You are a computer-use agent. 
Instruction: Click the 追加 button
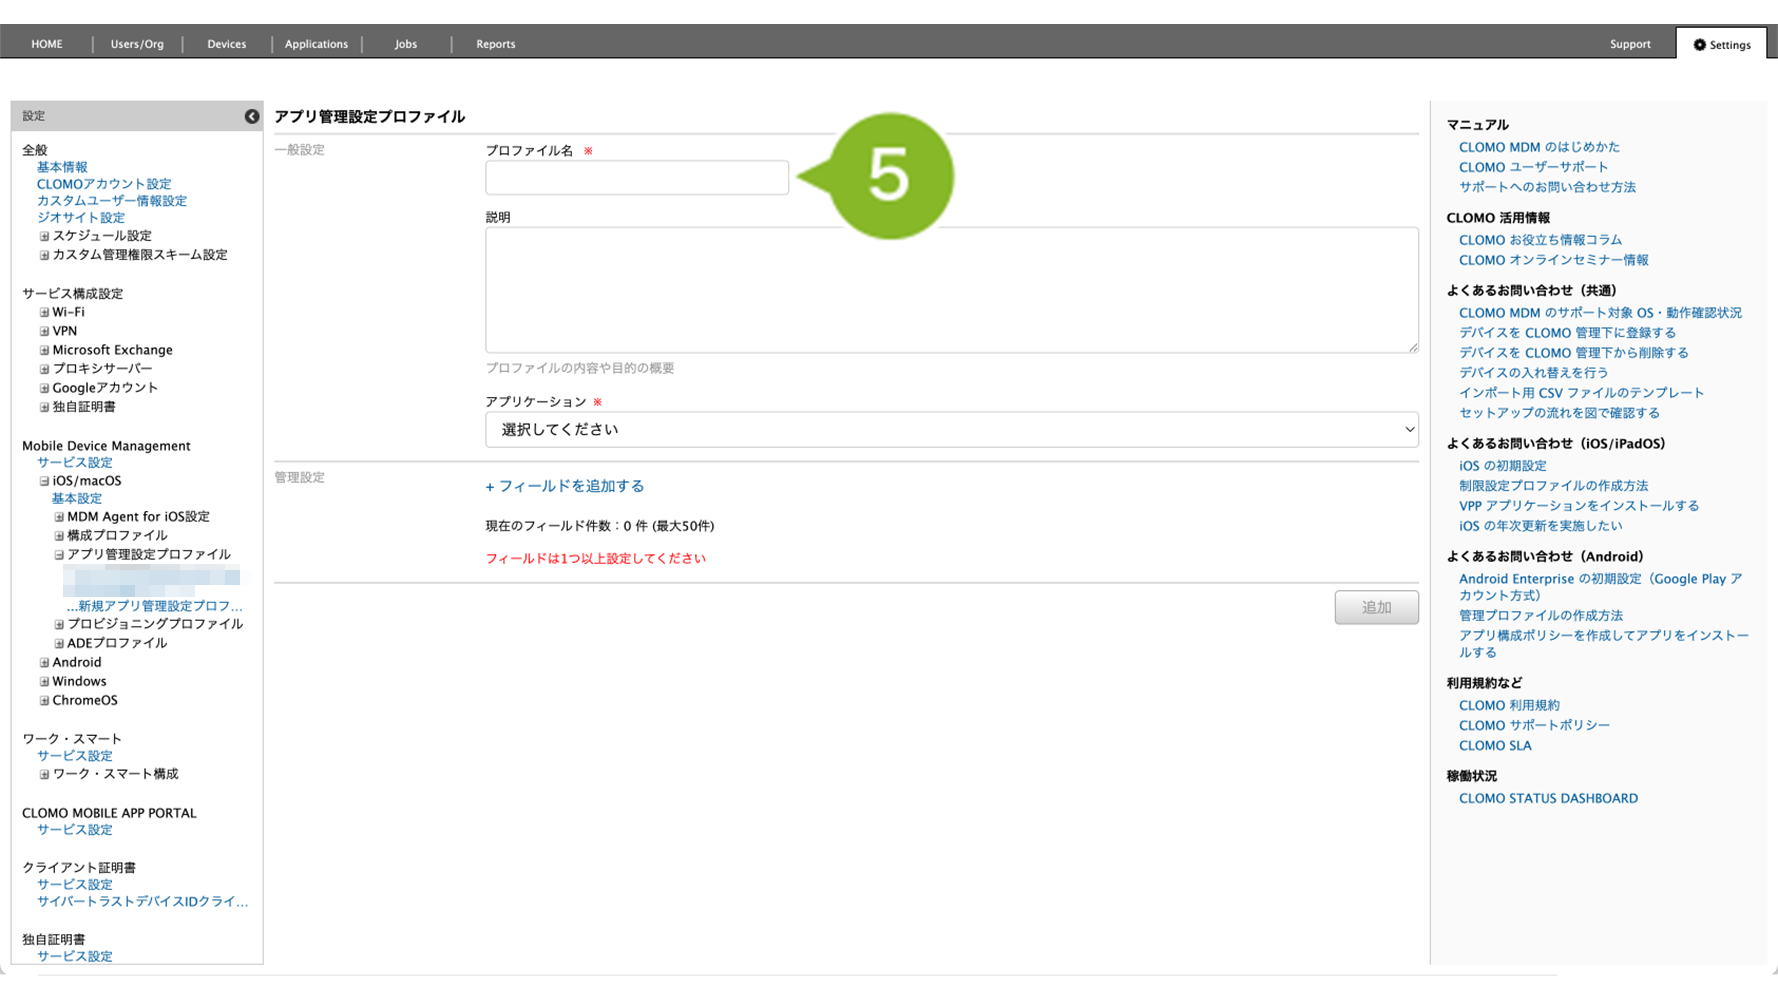[x=1375, y=608]
